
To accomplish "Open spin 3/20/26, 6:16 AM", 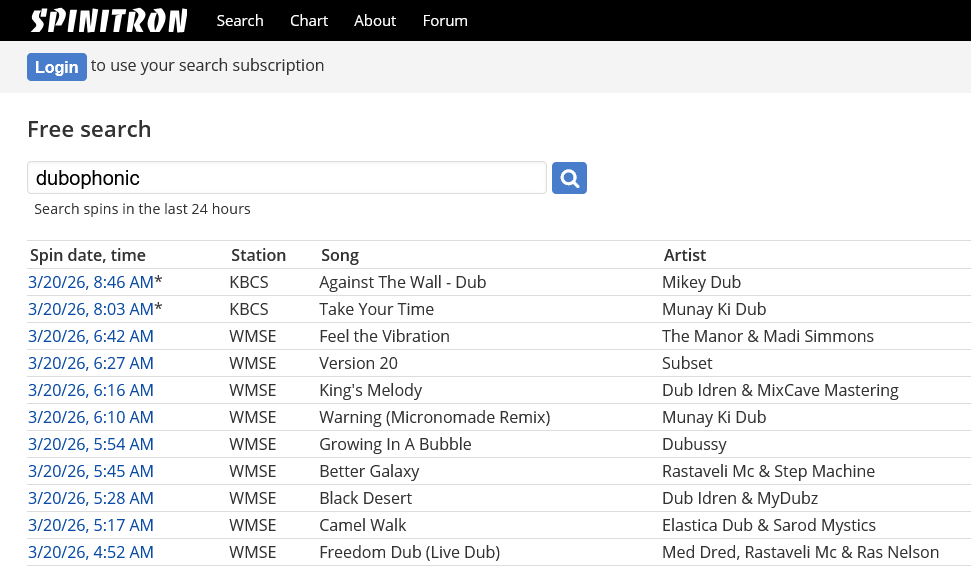I will [x=90, y=391].
